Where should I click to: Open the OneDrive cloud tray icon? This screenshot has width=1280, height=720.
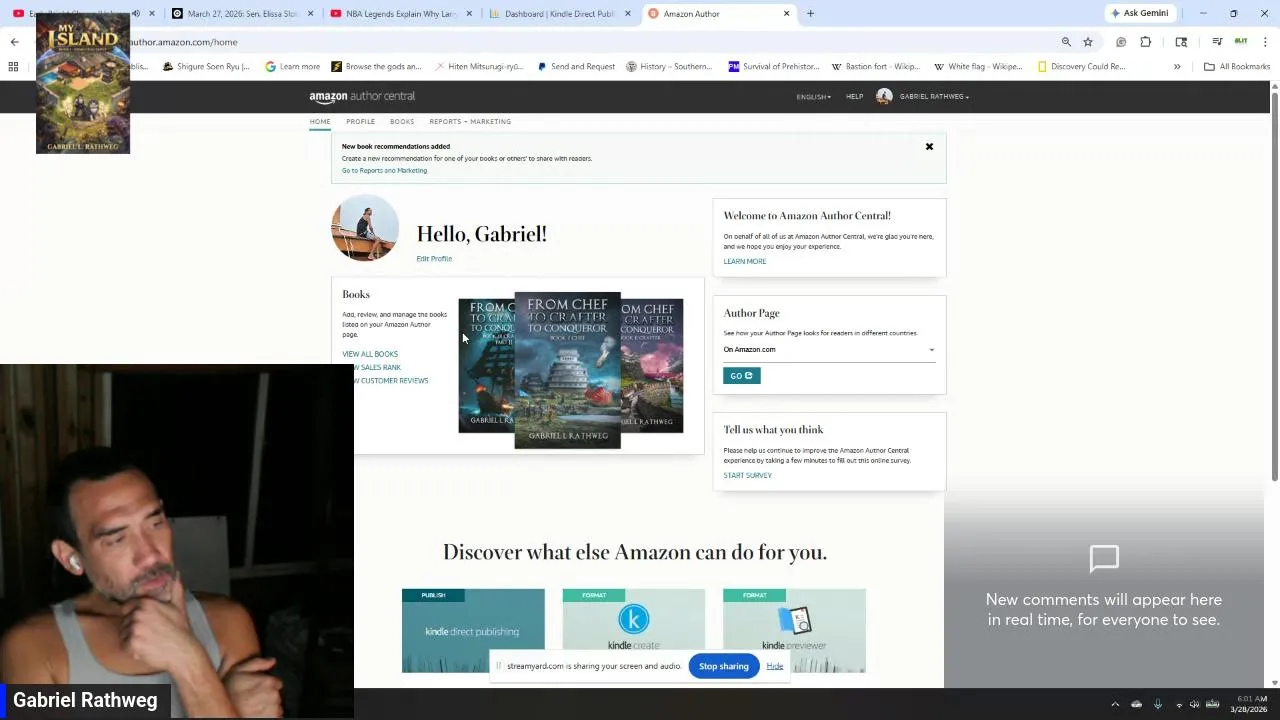[x=1136, y=704]
